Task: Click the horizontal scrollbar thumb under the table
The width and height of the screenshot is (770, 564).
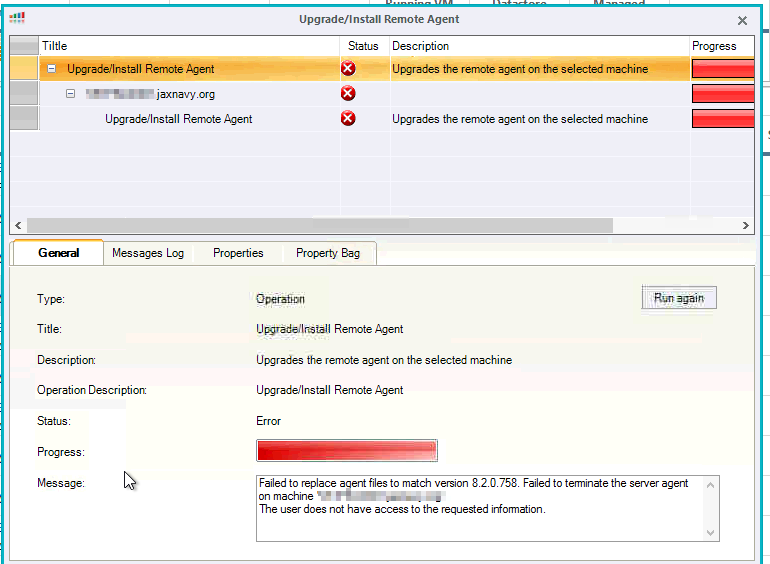Action: point(320,225)
